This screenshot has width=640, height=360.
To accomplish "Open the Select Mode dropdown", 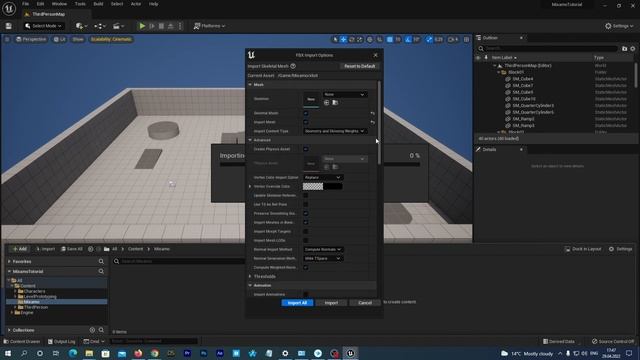I will tap(44, 26).
